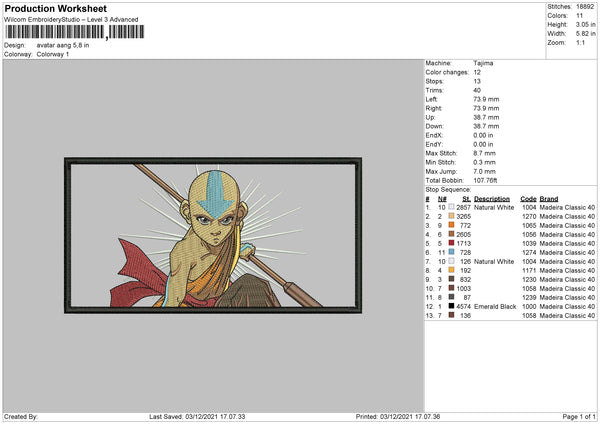
Task: Click the Wilcom EmbroideryStudio – Level 3 Advanced line
Action: (71, 20)
